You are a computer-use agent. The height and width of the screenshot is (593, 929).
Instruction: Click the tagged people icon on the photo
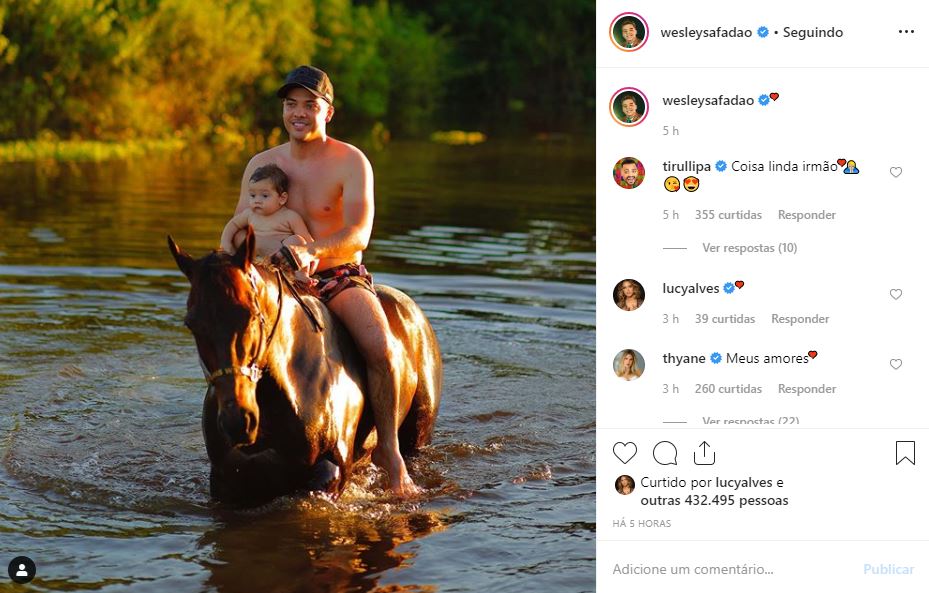coord(22,570)
